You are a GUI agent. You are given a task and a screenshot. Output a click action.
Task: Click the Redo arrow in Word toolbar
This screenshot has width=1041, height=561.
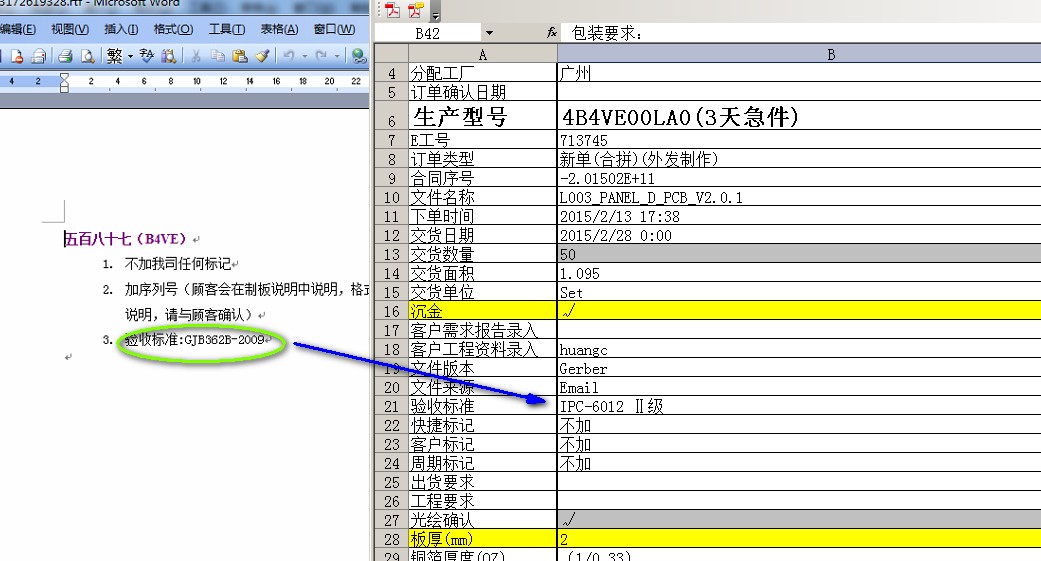pyautogui.click(x=321, y=56)
